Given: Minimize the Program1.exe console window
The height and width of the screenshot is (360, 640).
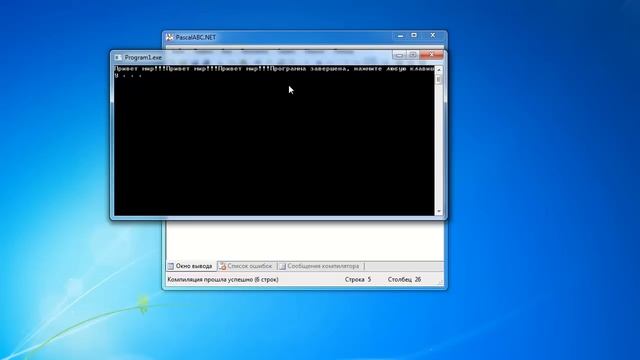Looking at the screenshot, I should 399,55.
